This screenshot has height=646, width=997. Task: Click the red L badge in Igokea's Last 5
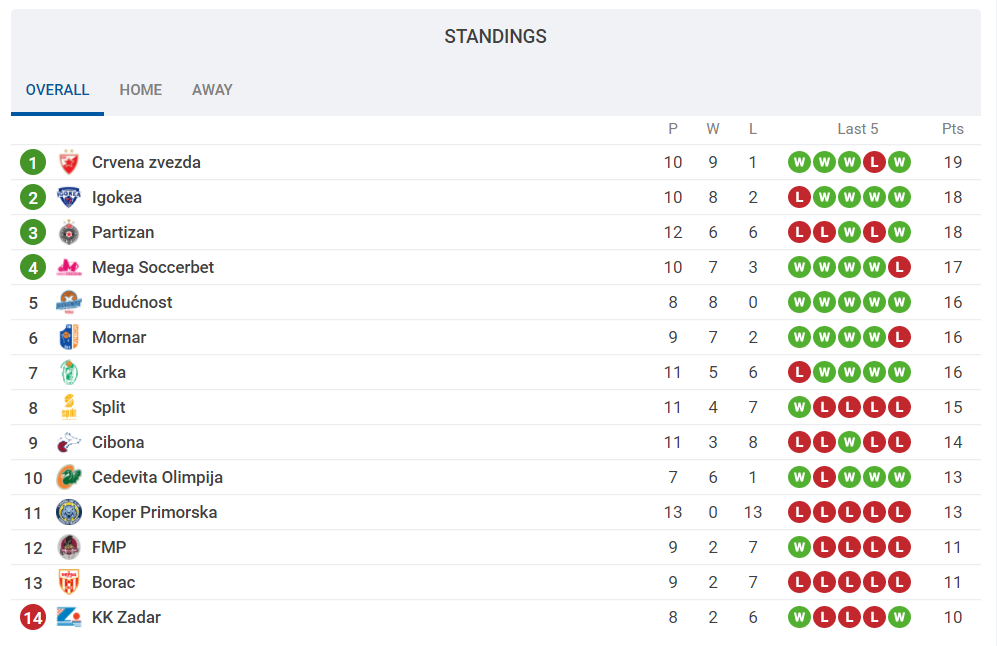click(799, 196)
